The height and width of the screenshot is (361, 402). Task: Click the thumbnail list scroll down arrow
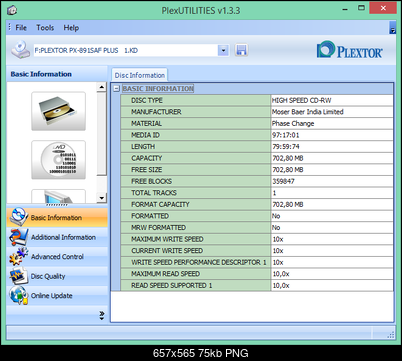pos(102,198)
